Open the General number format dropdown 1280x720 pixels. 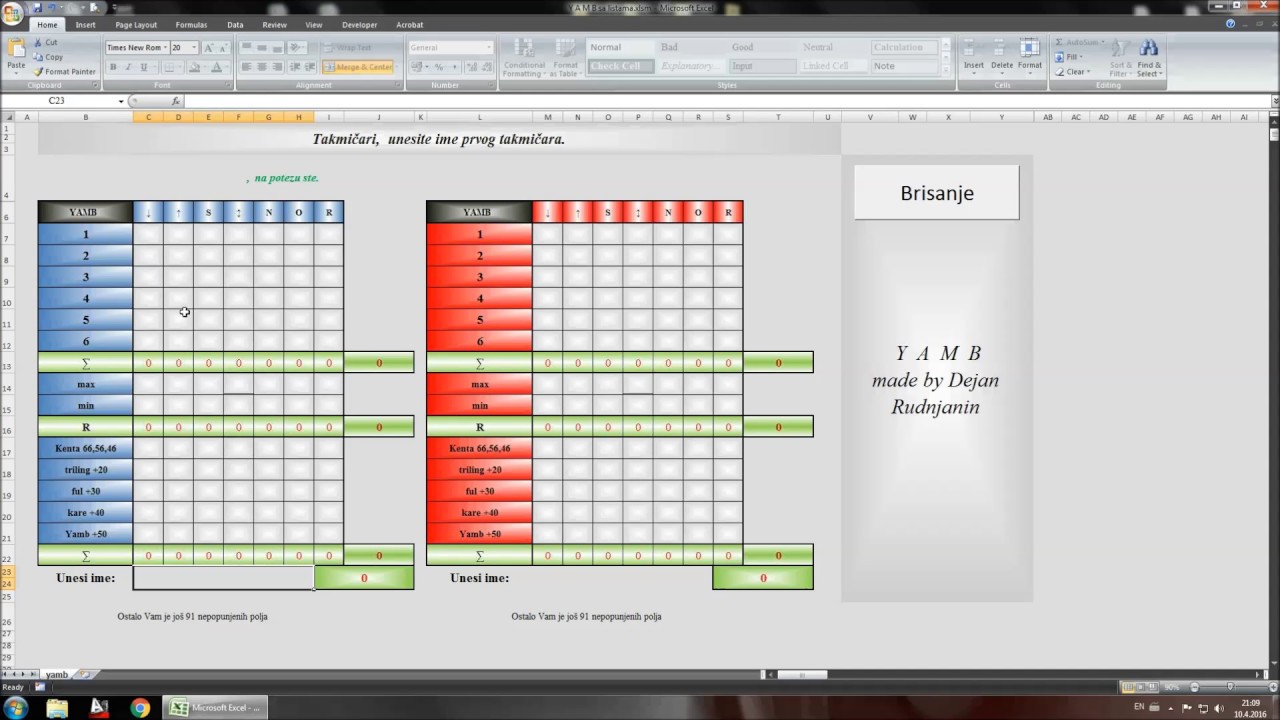pos(489,48)
